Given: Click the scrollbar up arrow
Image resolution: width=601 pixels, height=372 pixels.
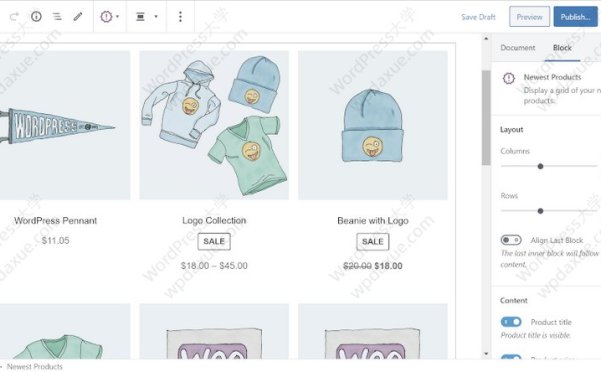Looking at the screenshot, I should click(x=486, y=38).
